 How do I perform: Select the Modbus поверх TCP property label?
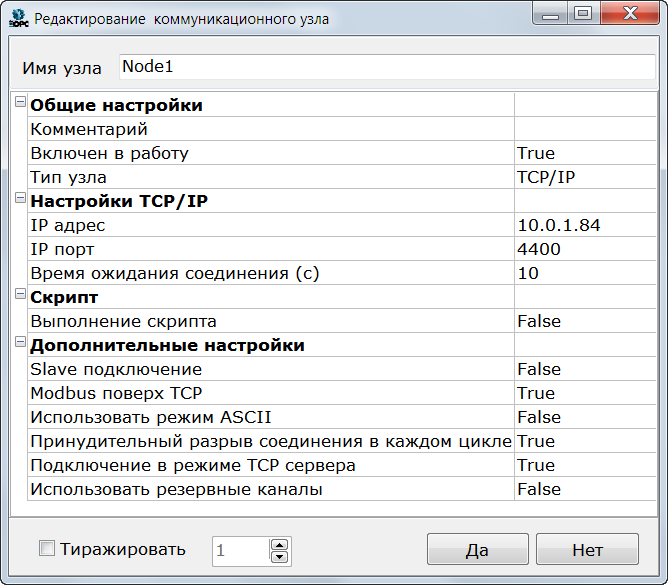tap(116, 393)
